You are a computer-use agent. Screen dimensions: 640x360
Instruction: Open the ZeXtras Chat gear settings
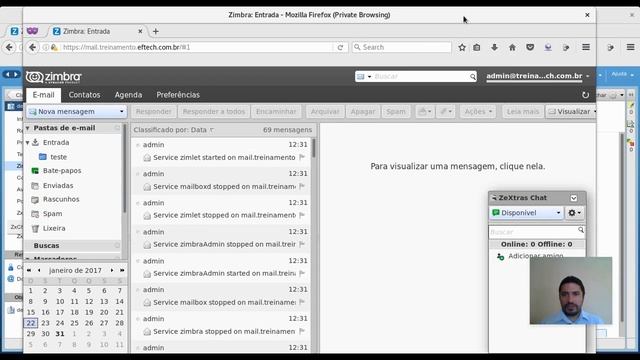[x=574, y=213]
